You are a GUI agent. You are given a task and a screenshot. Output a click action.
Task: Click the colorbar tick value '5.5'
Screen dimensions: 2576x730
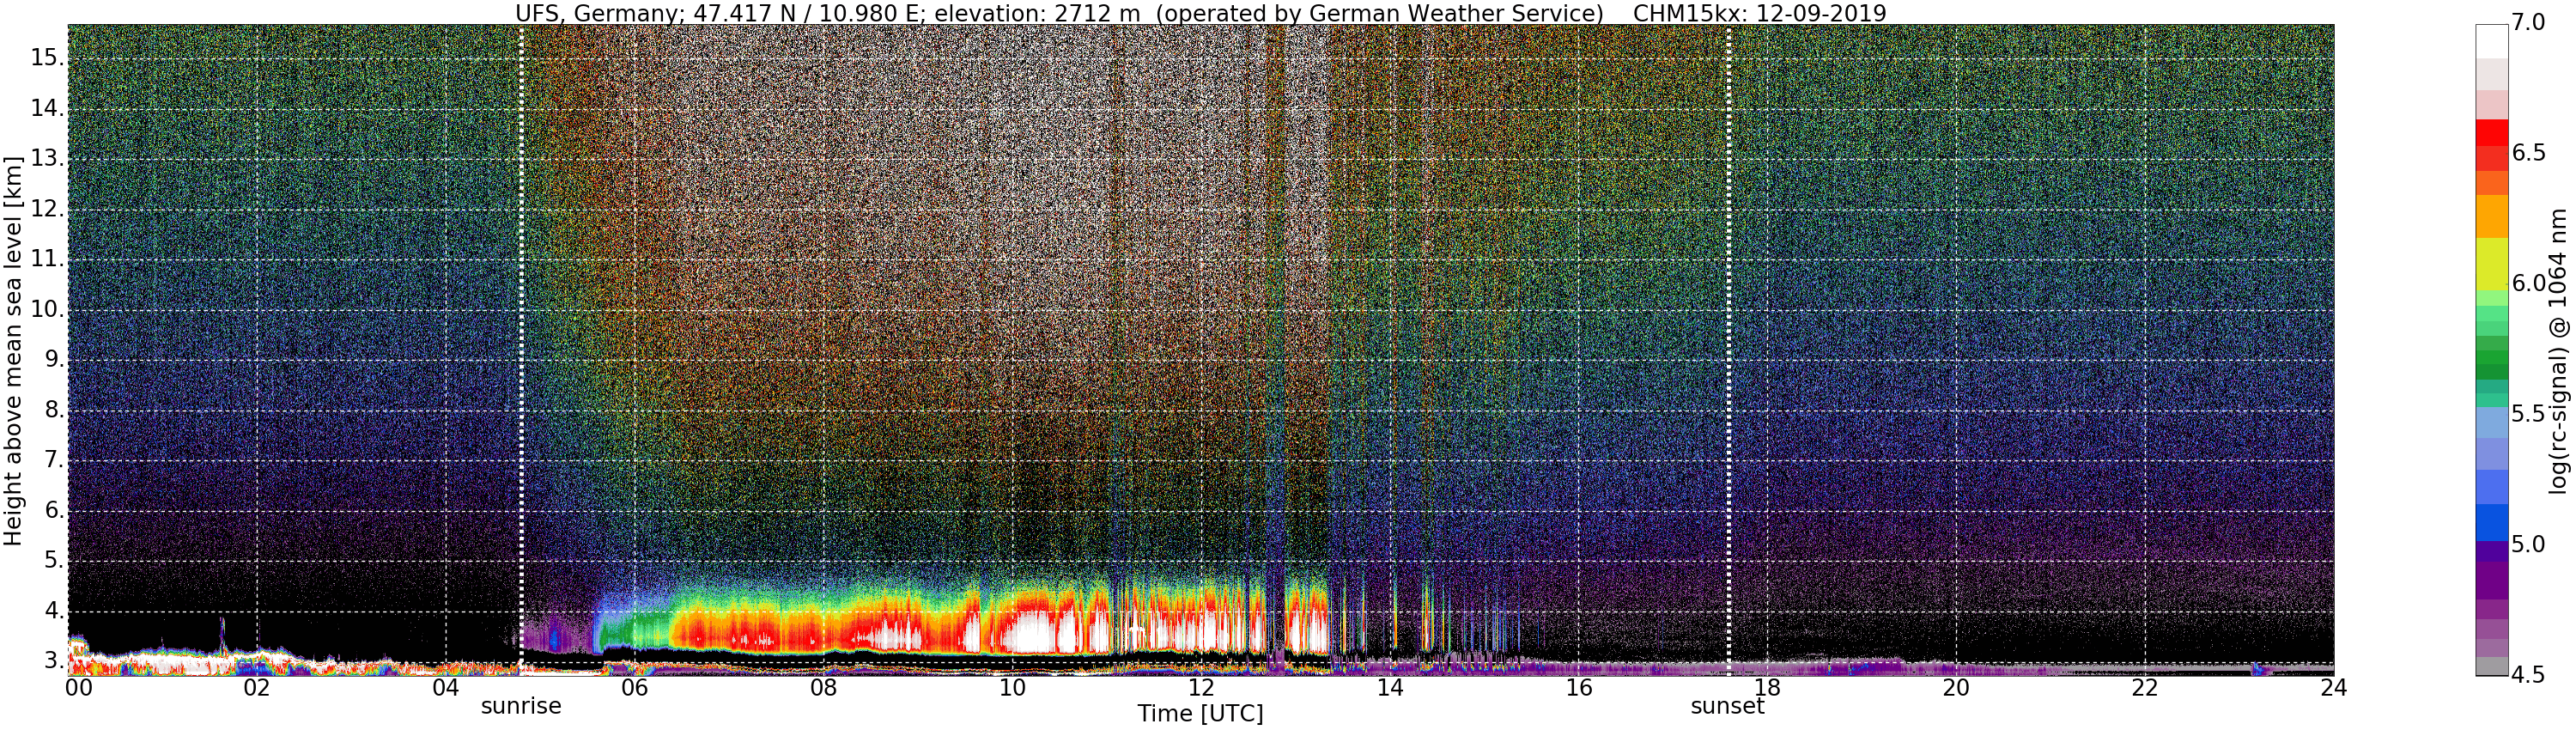coord(2528,414)
